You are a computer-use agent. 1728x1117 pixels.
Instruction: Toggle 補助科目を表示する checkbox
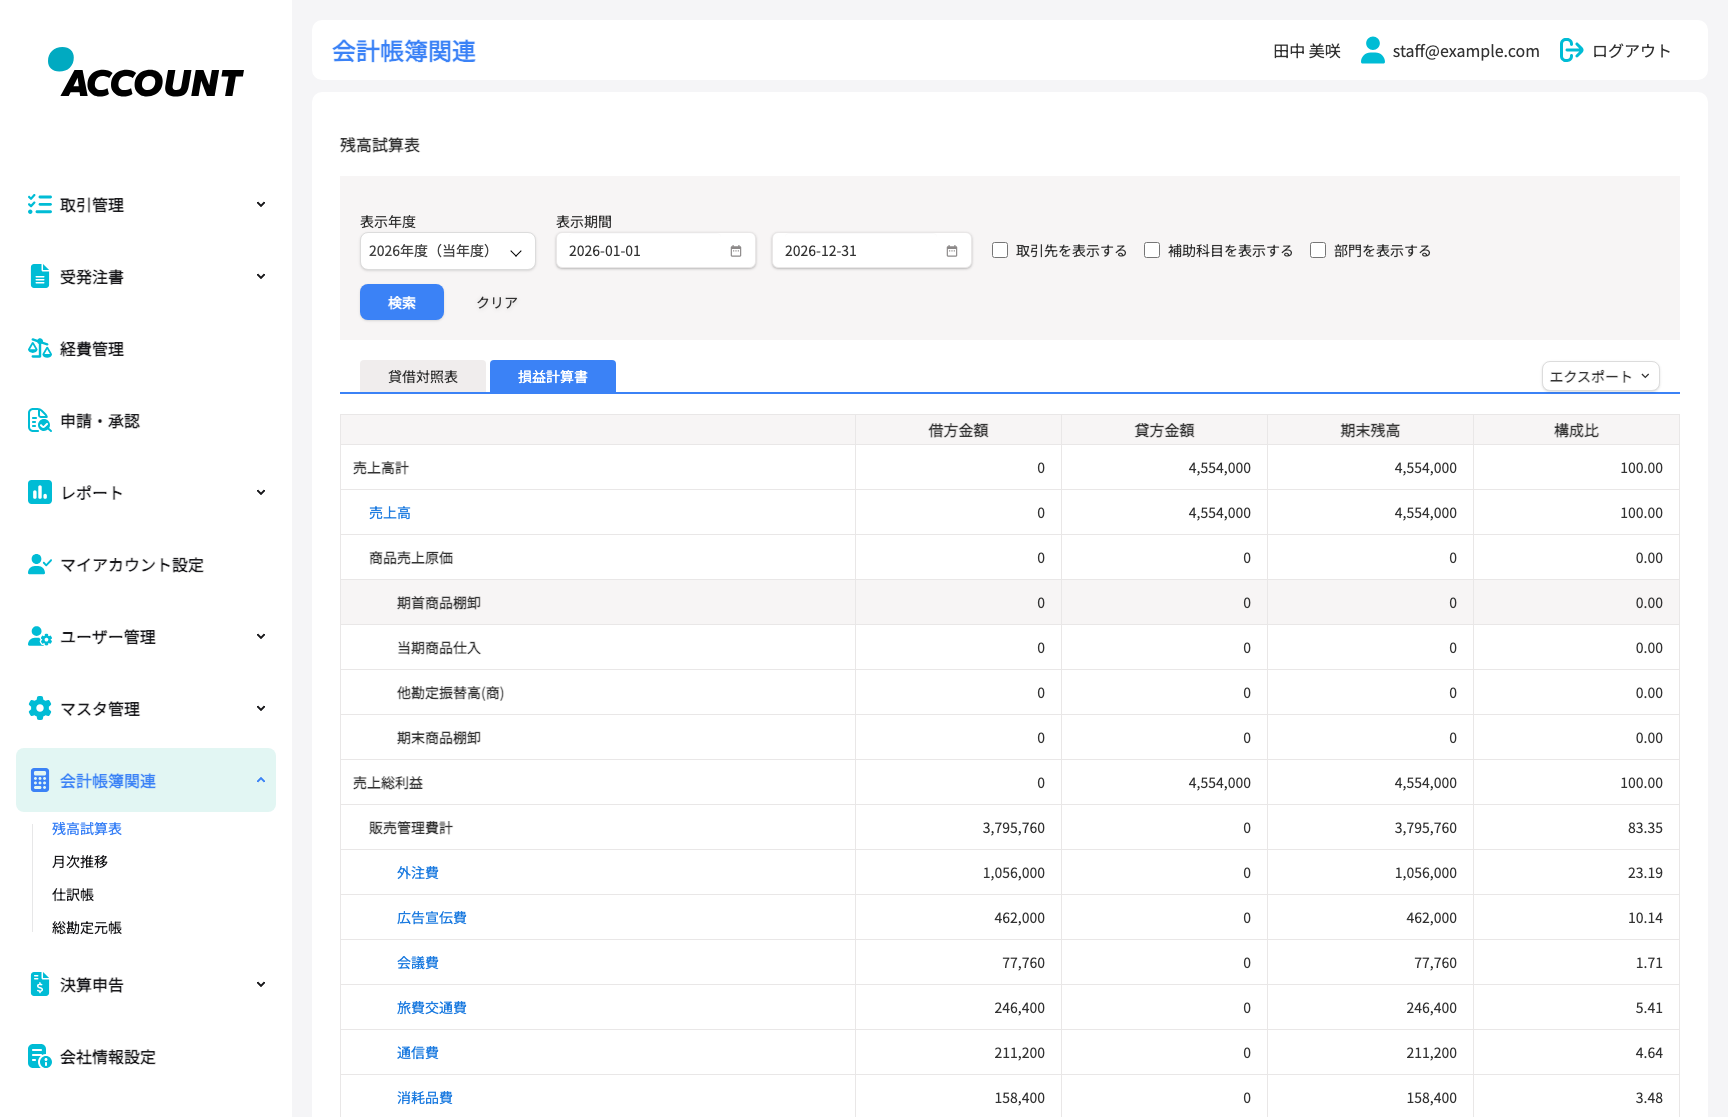tap(1152, 250)
